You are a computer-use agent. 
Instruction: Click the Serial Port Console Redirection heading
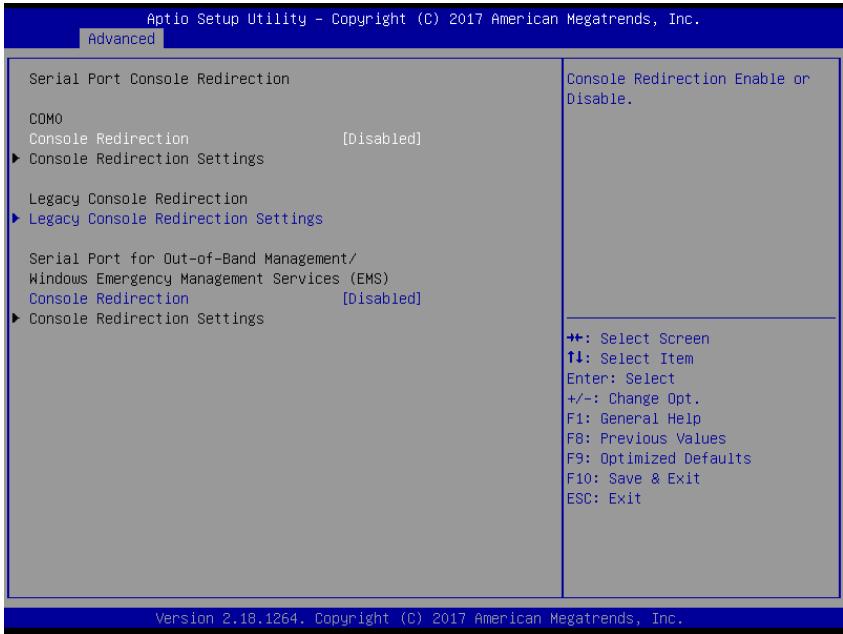click(159, 79)
